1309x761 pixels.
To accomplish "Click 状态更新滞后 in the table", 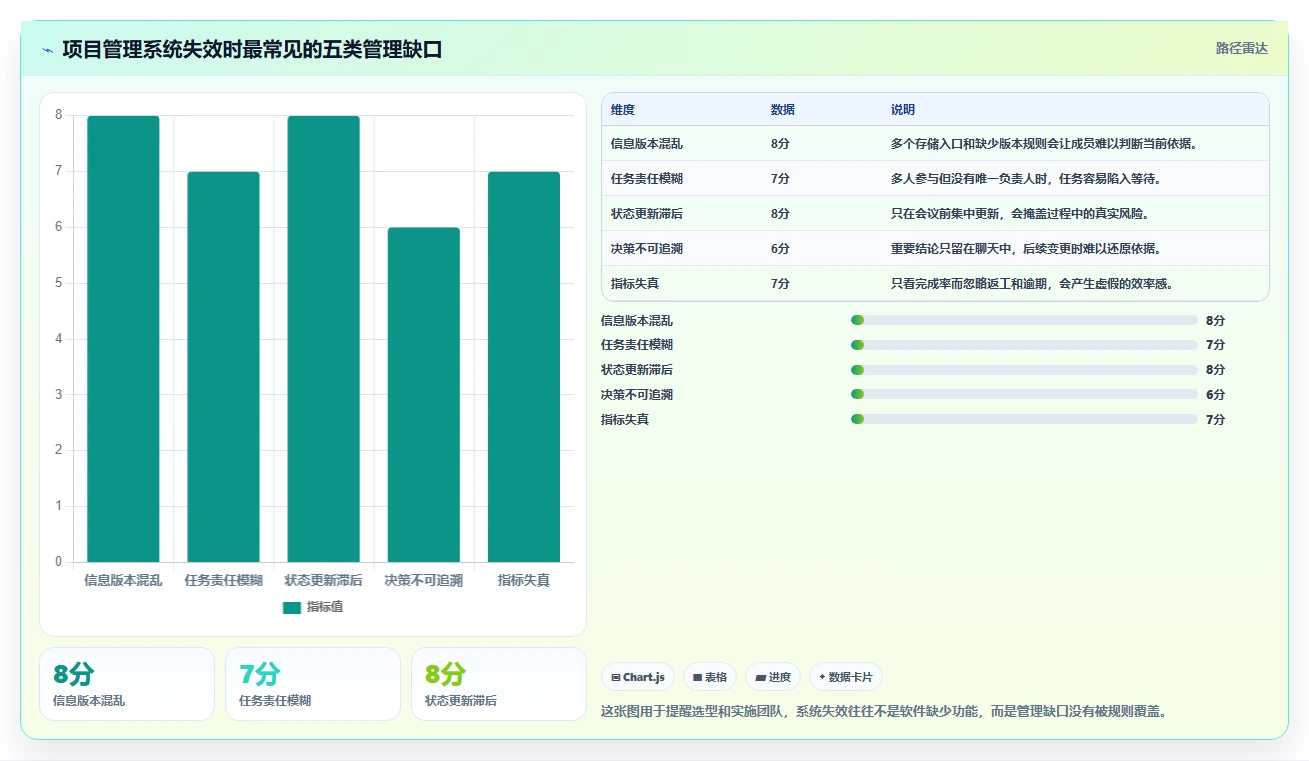I will 647,214.
